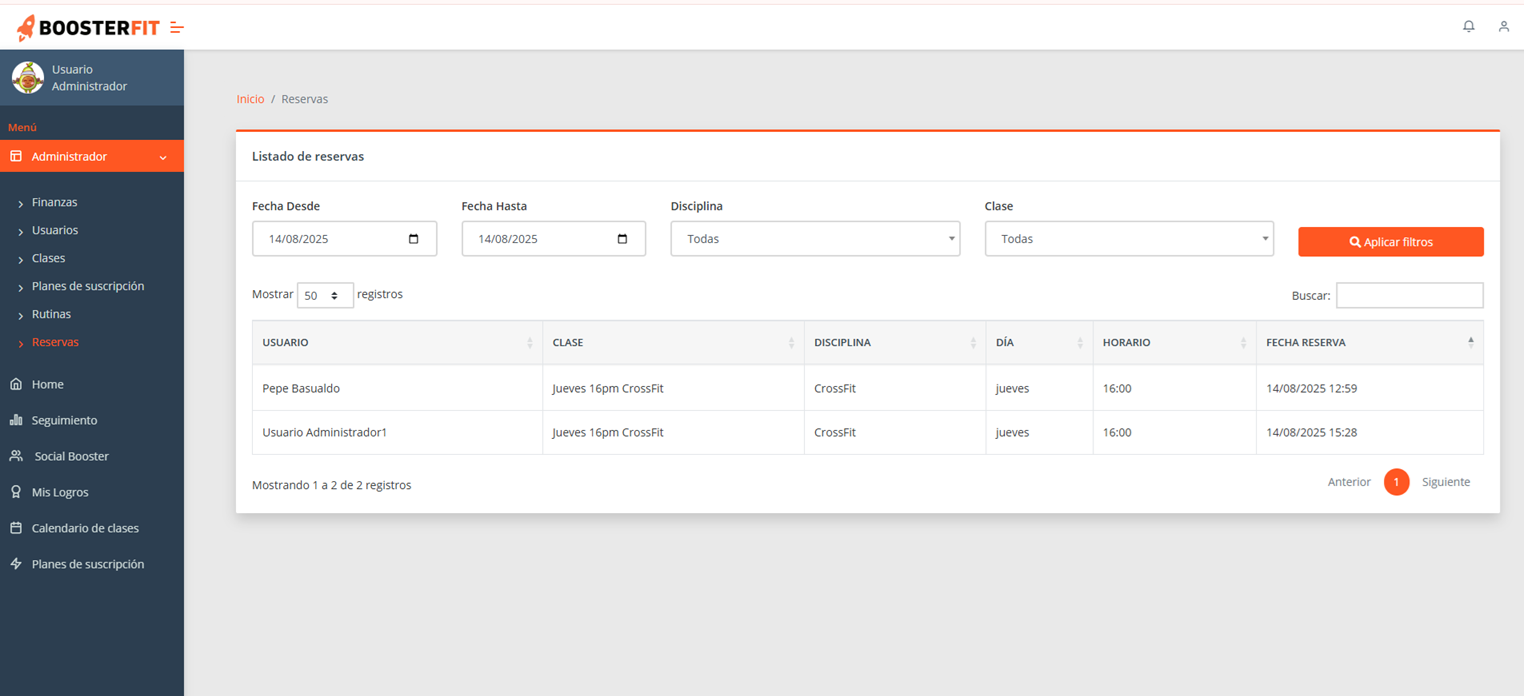Open Calendario de clases label
The image size is (1524, 696).
(85, 528)
